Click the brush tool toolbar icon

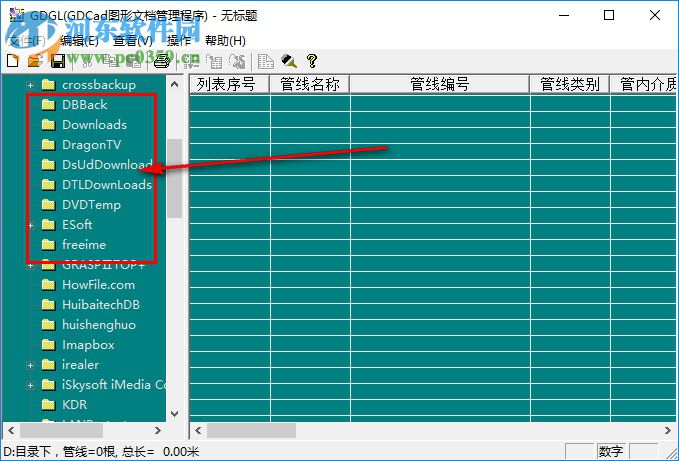click(x=288, y=61)
